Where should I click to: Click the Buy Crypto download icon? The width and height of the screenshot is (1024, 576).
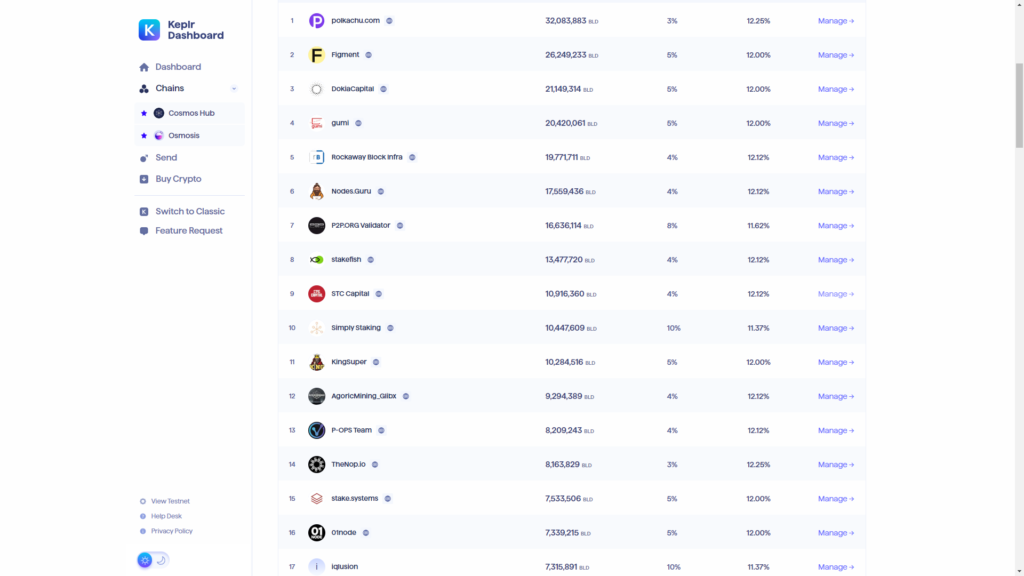pos(144,179)
